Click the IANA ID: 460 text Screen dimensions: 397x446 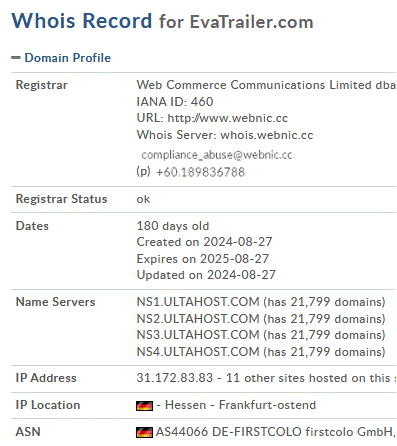point(175,102)
